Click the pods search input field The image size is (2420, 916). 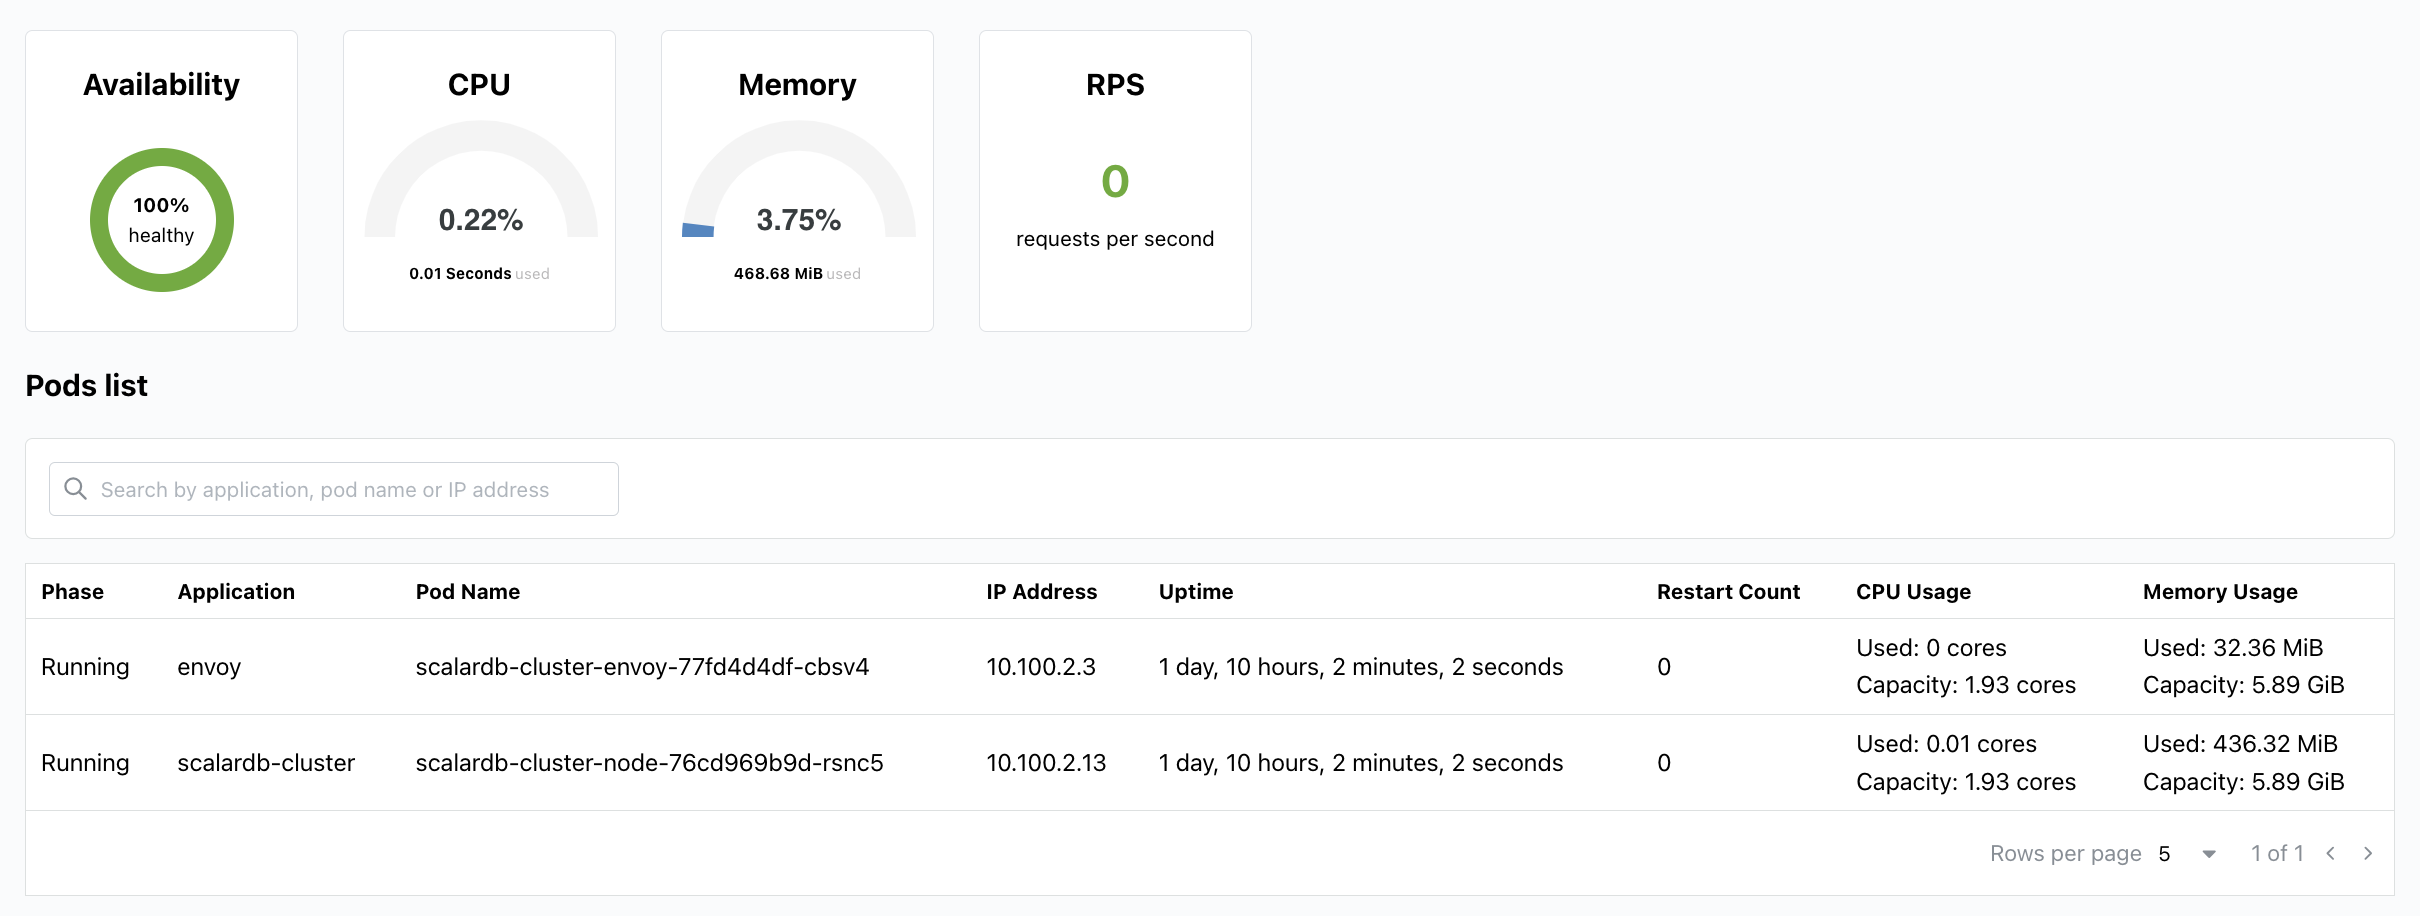(x=350, y=489)
